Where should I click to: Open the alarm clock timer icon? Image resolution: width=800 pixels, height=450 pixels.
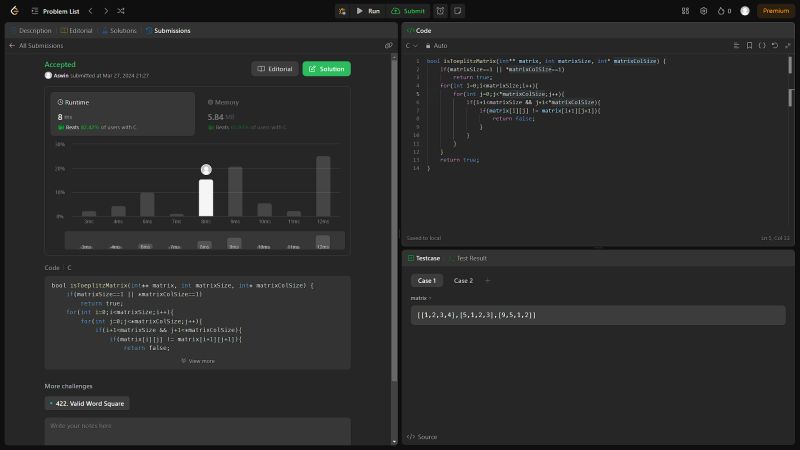[x=440, y=11]
